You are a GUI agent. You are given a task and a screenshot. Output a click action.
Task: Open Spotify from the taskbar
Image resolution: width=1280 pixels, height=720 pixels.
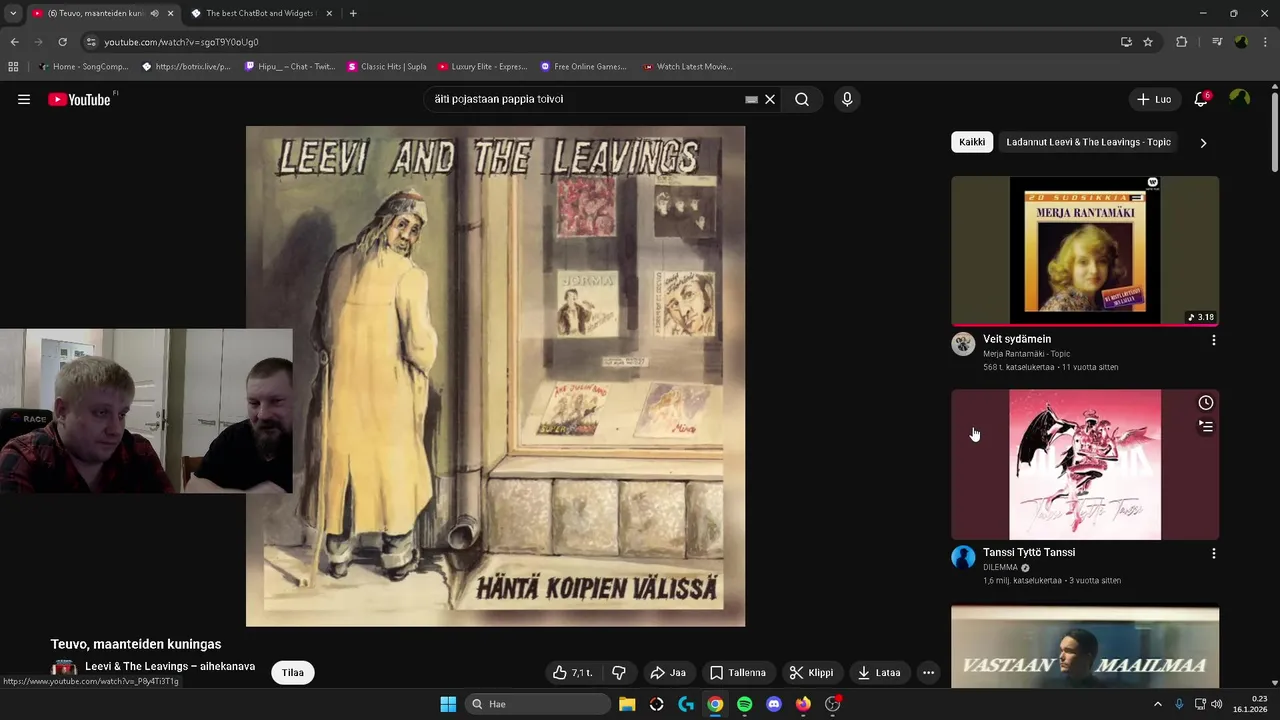coord(744,704)
